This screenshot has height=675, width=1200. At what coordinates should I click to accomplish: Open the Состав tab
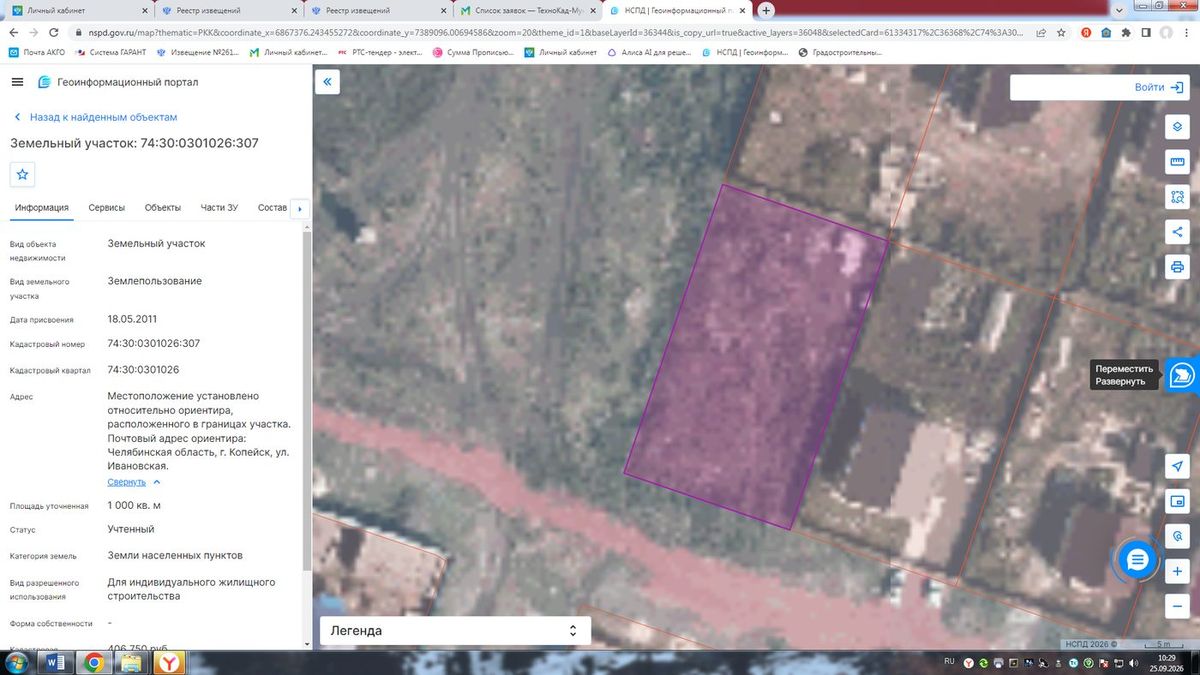click(x=272, y=208)
